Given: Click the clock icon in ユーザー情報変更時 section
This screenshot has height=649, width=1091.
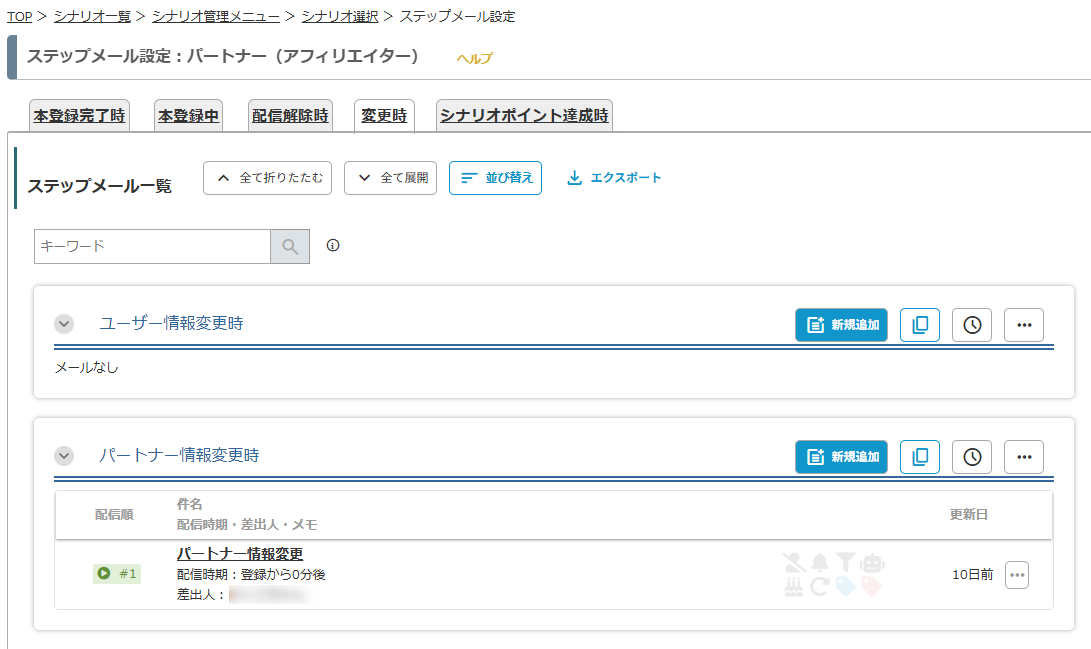Looking at the screenshot, I should 972,325.
